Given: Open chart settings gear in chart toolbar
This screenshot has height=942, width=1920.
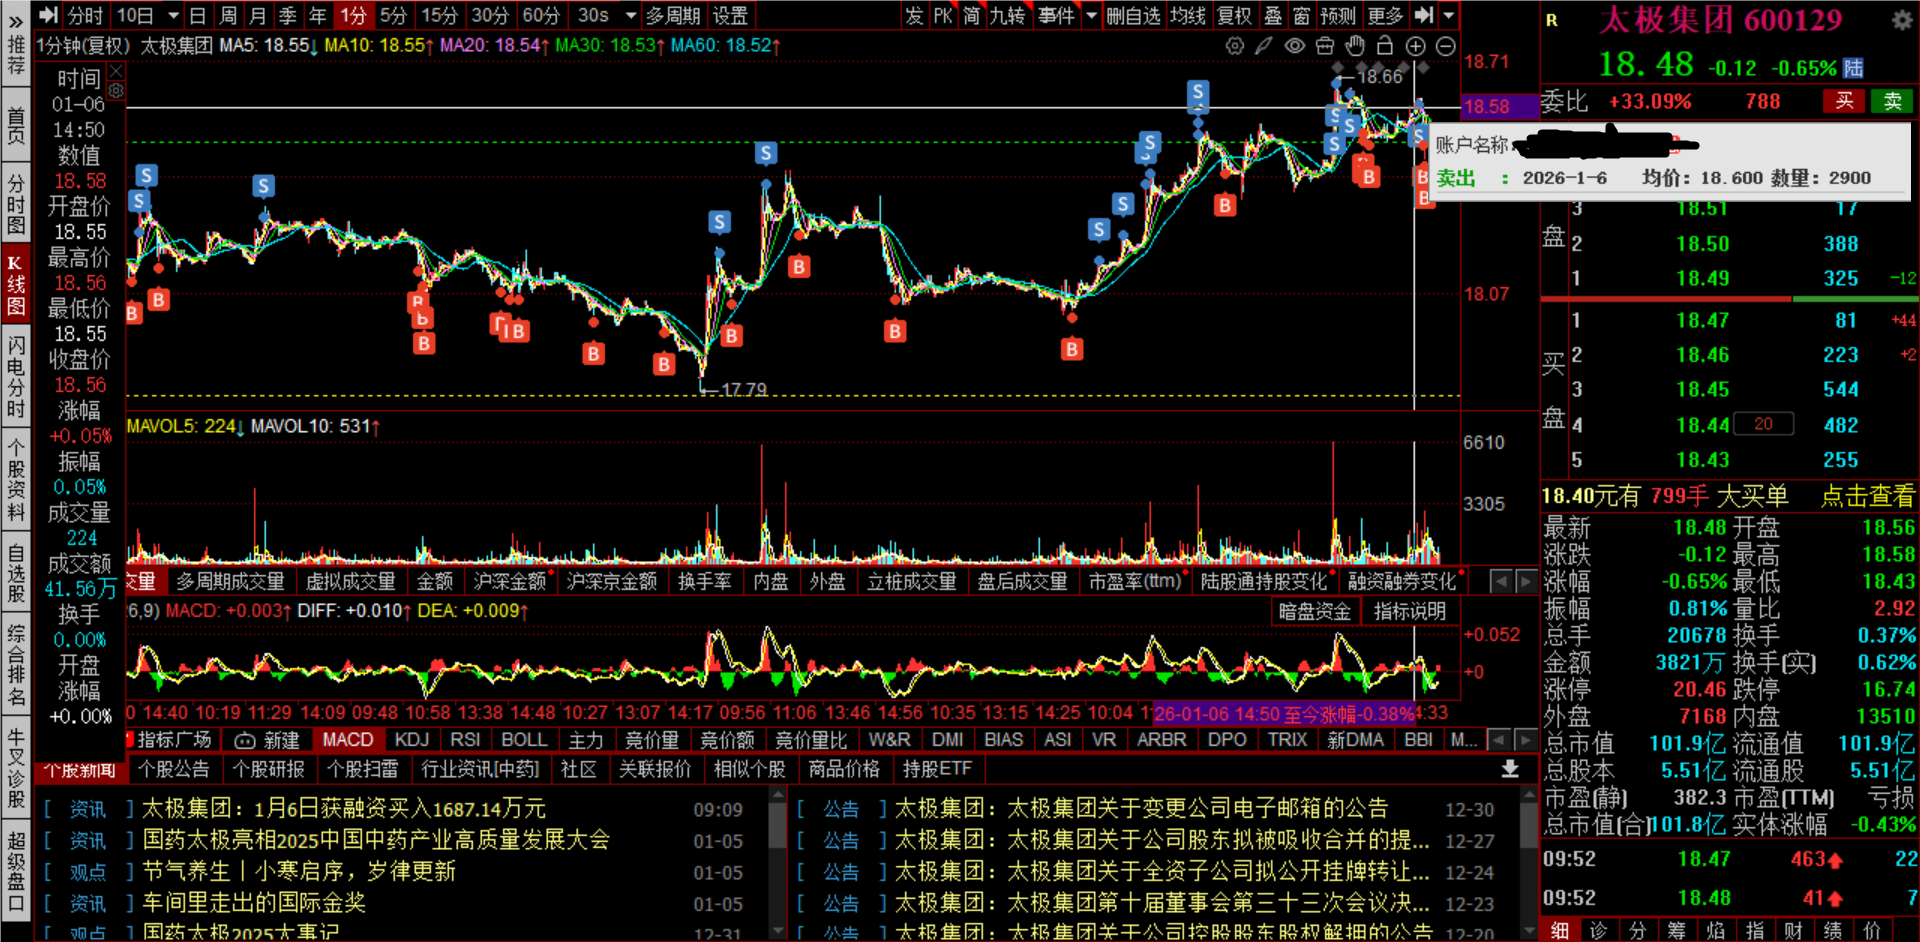Looking at the screenshot, I should point(1235,46).
